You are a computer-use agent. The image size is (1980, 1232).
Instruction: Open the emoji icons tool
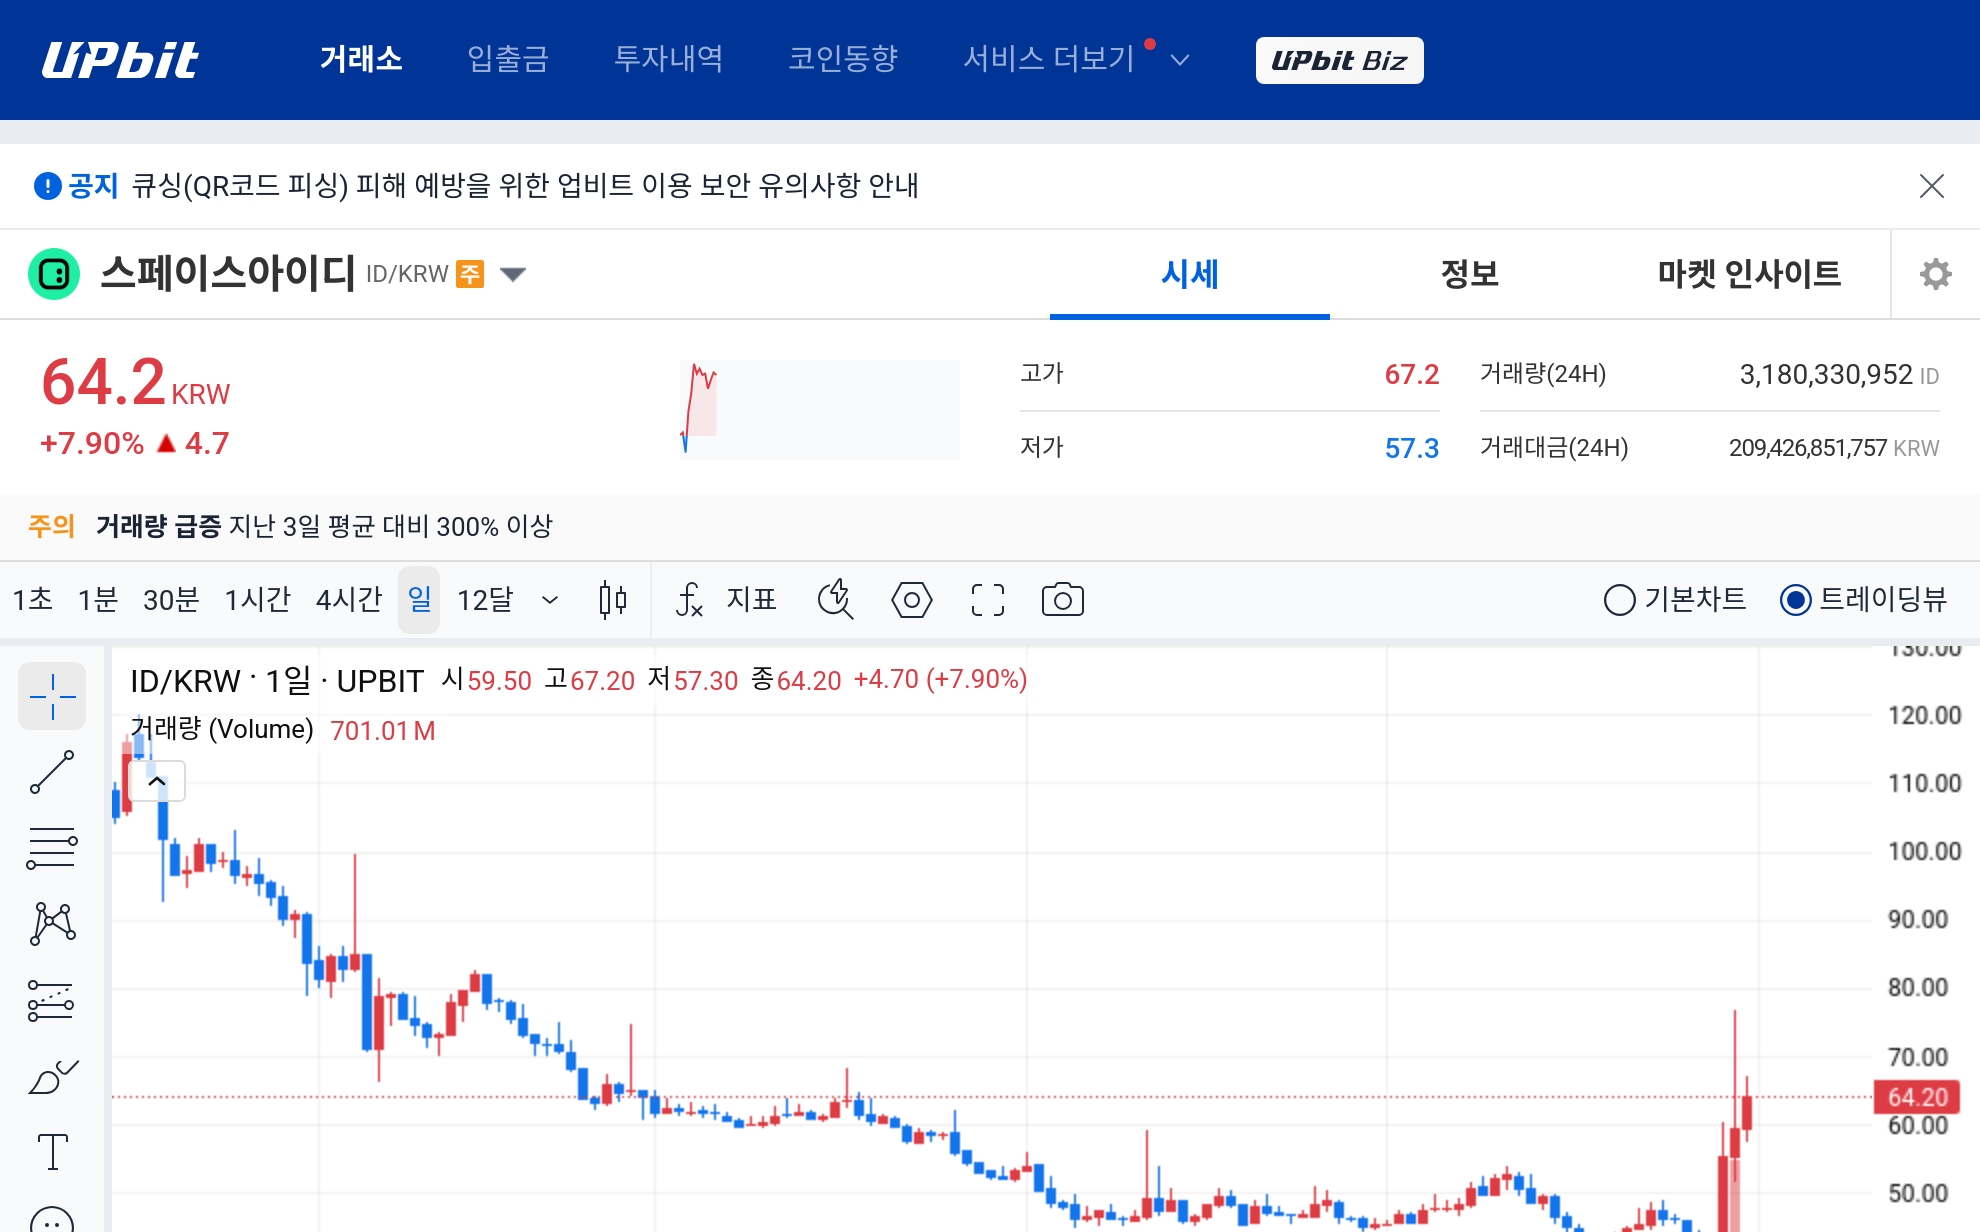[x=52, y=1220]
